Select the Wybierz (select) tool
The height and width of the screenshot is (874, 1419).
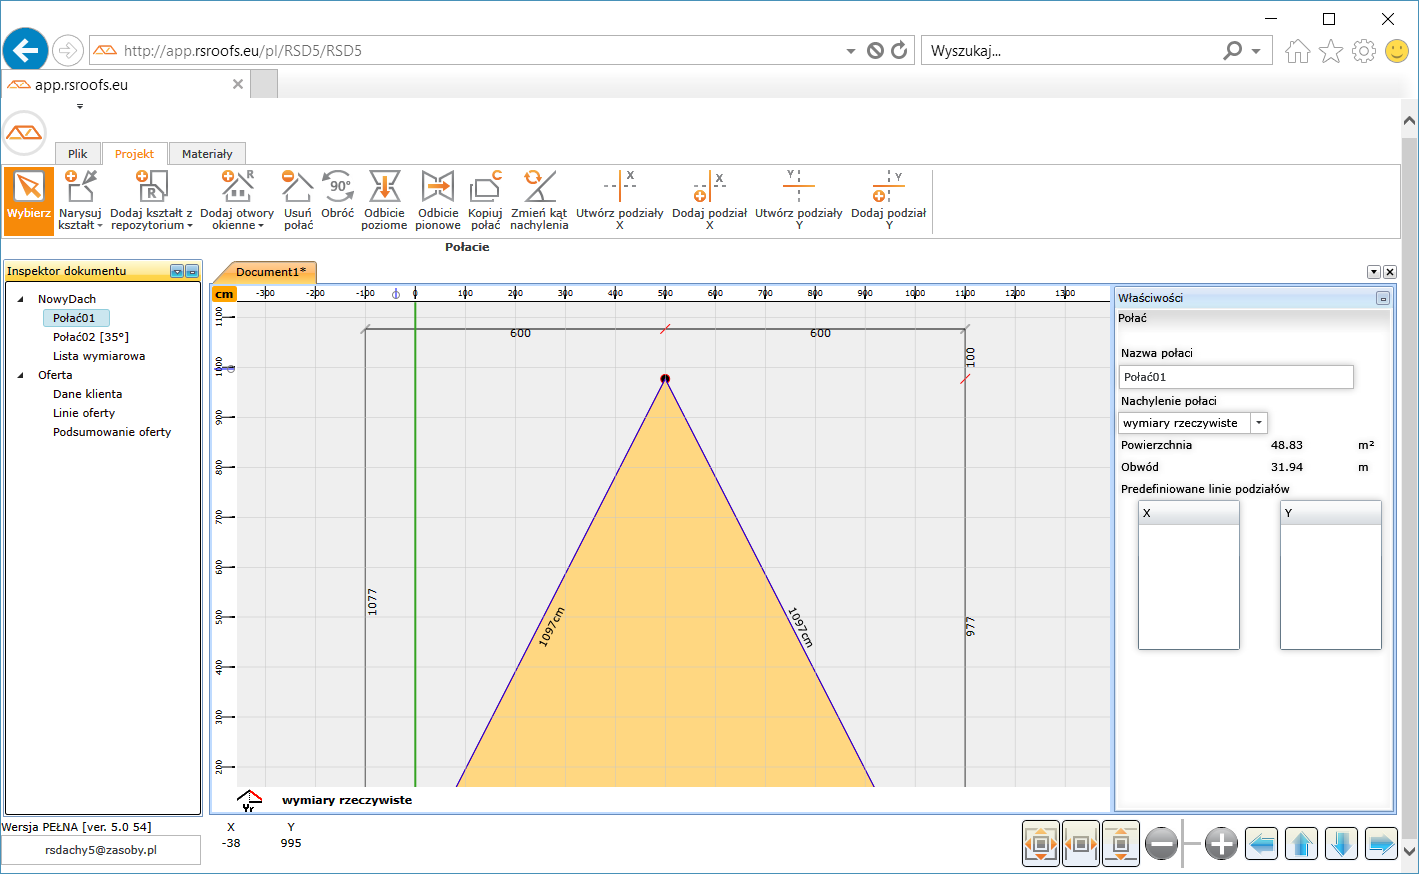pyautogui.click(x=28, y=200)
